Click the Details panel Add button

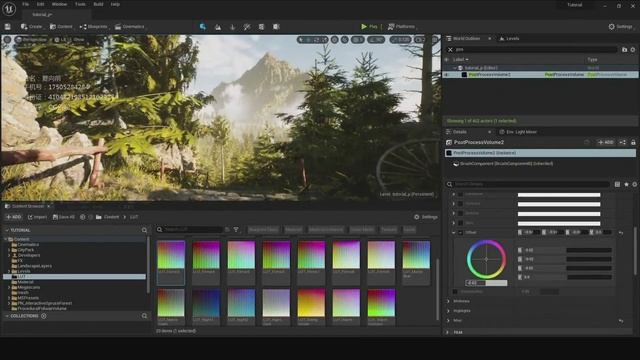(x=606, y=142)
